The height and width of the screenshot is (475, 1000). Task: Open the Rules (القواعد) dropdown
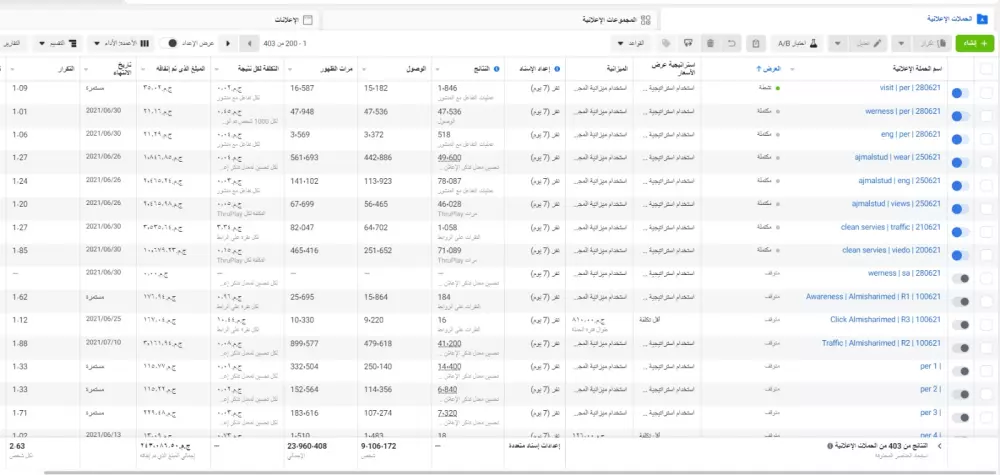point(631,43)
